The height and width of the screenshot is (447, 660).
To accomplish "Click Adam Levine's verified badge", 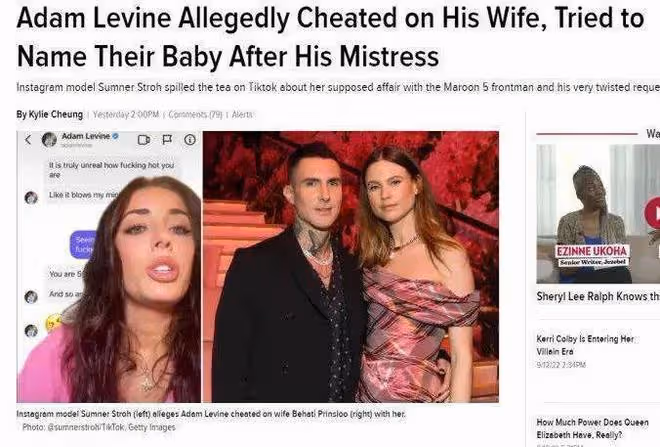I will pyautogui.click(x=115, y=136).
